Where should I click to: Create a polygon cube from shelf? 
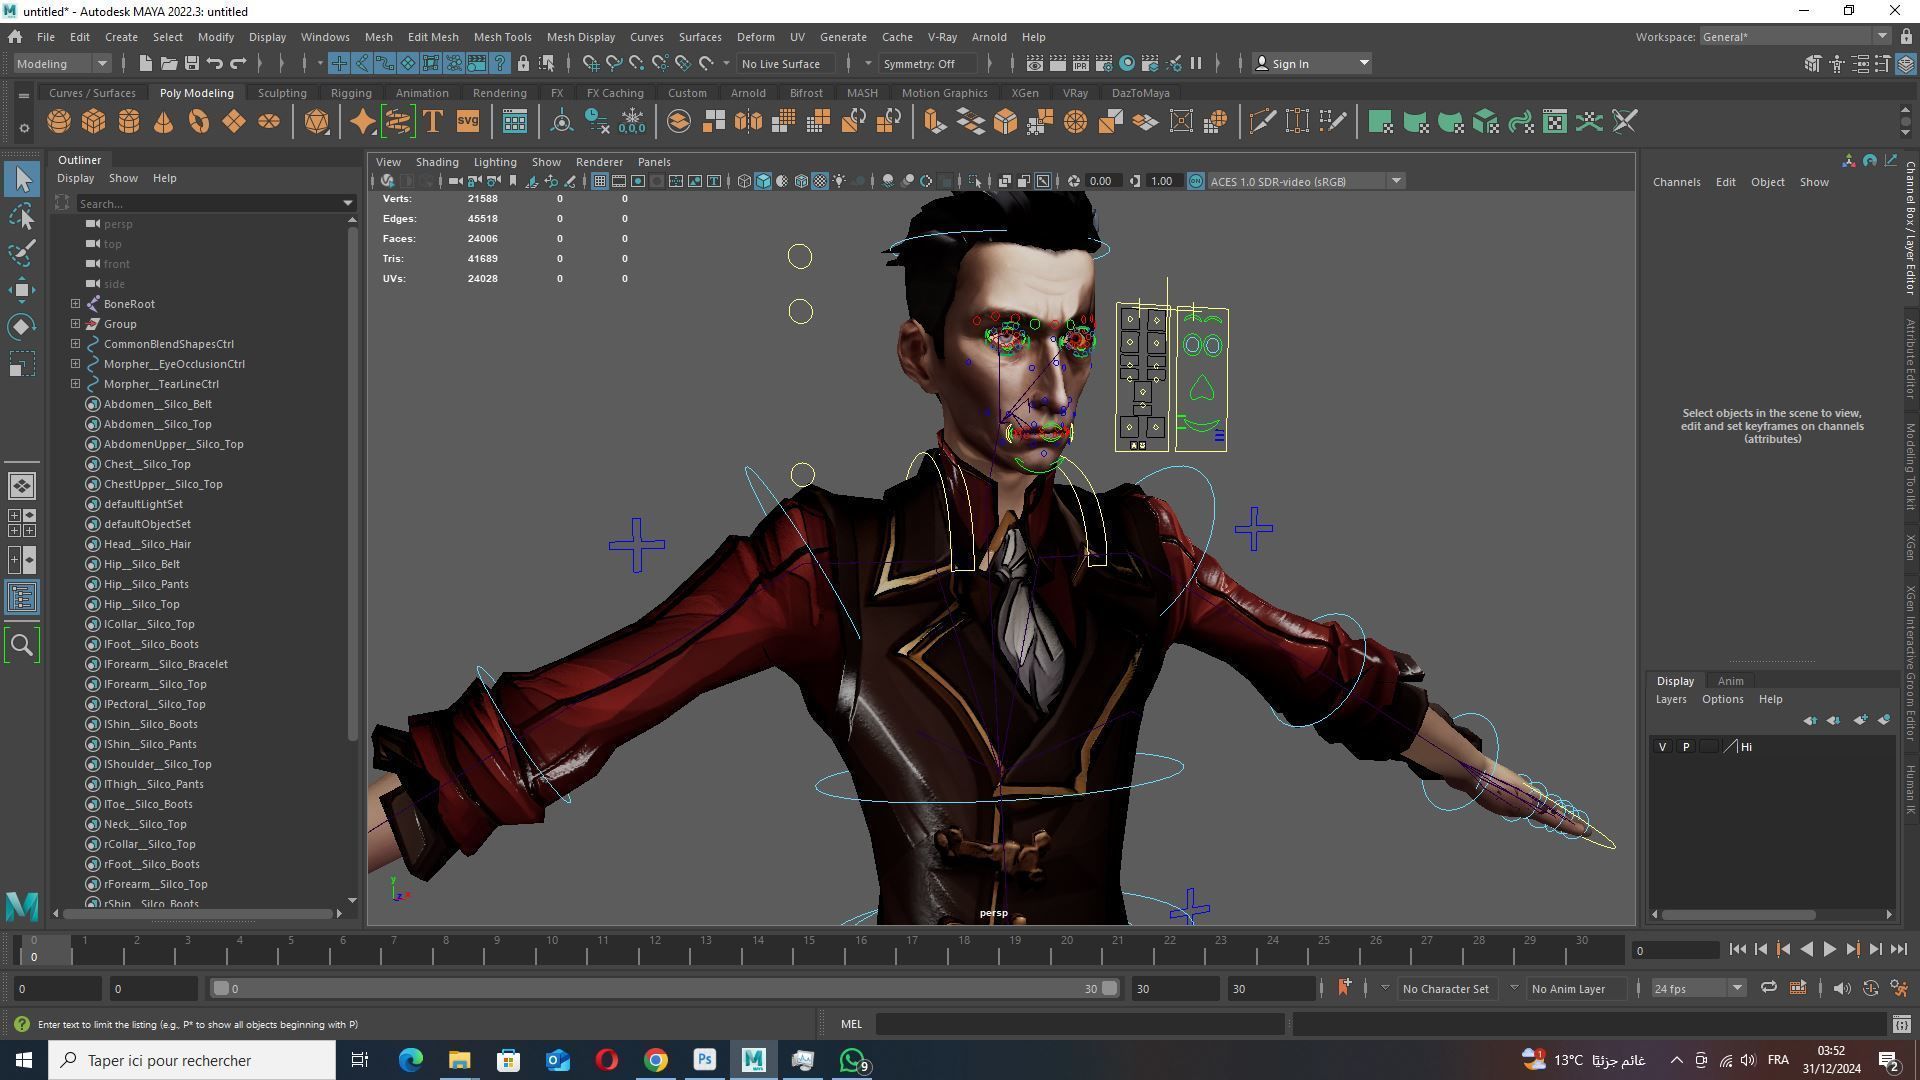[93, 122]
